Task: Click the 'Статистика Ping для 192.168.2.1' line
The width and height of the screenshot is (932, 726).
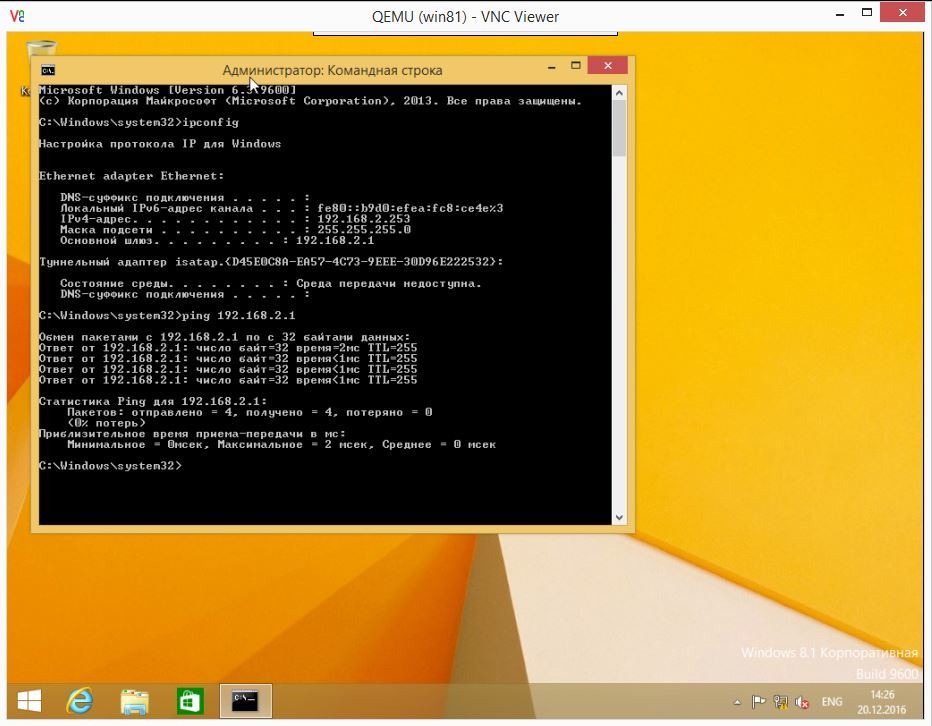Action: point(153,401)
